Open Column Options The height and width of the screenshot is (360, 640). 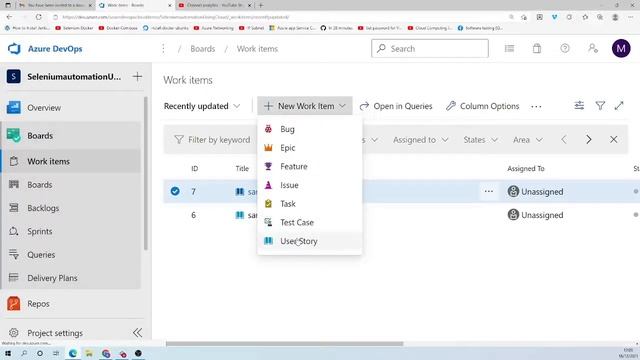point(482,106)
